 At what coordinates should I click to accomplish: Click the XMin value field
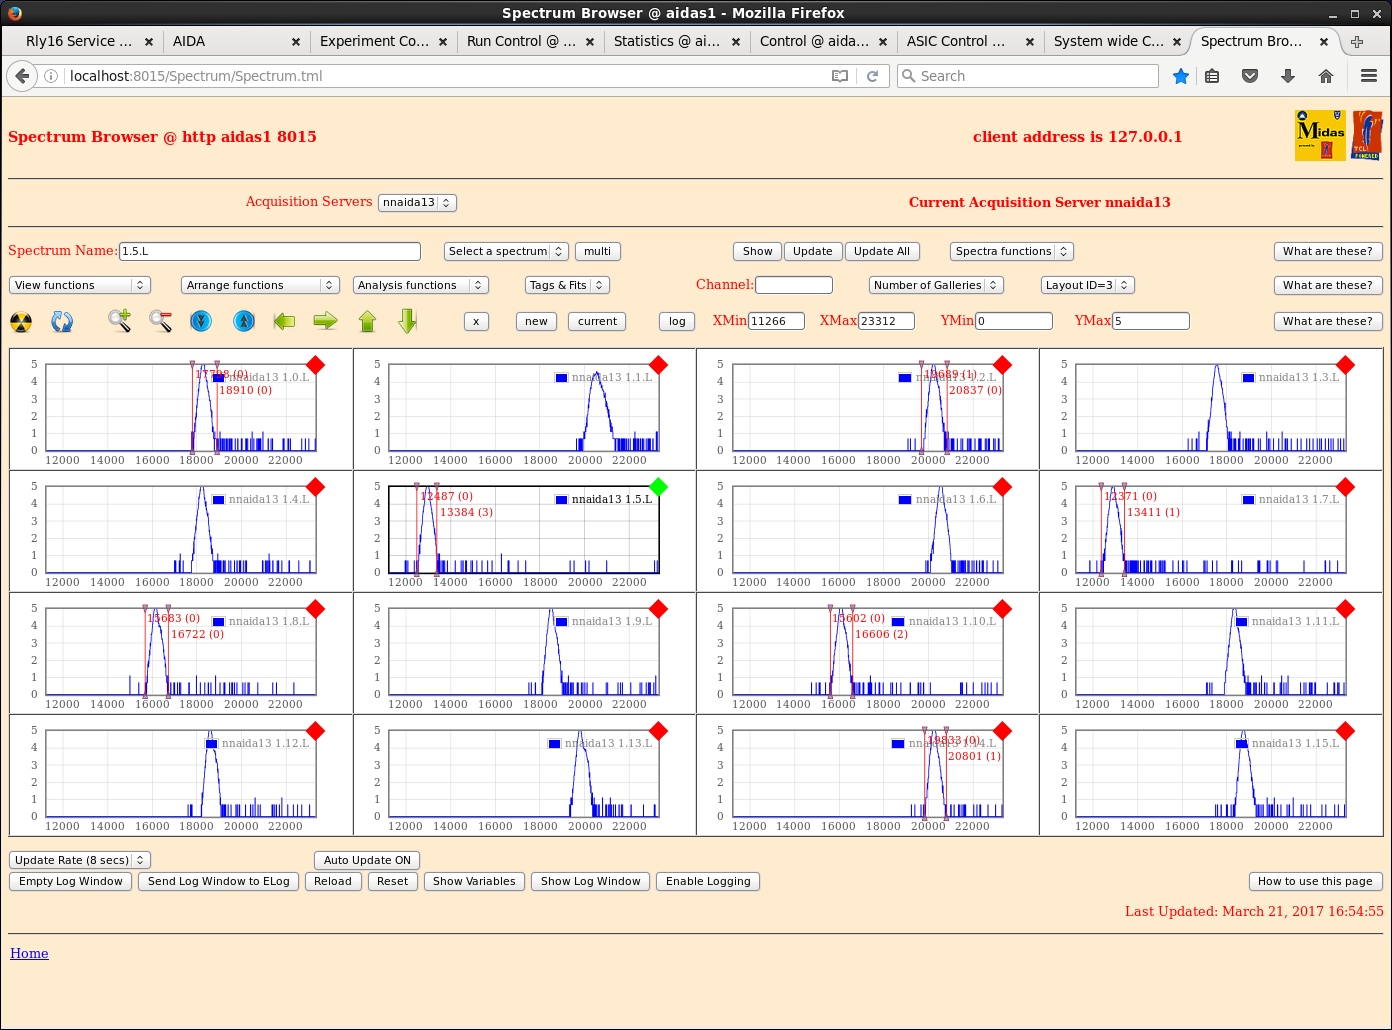776,321
